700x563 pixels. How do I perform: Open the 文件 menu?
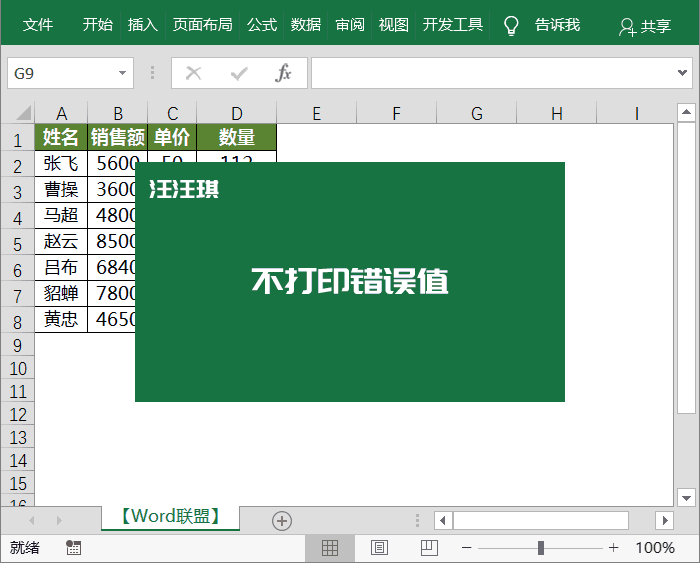38,25
